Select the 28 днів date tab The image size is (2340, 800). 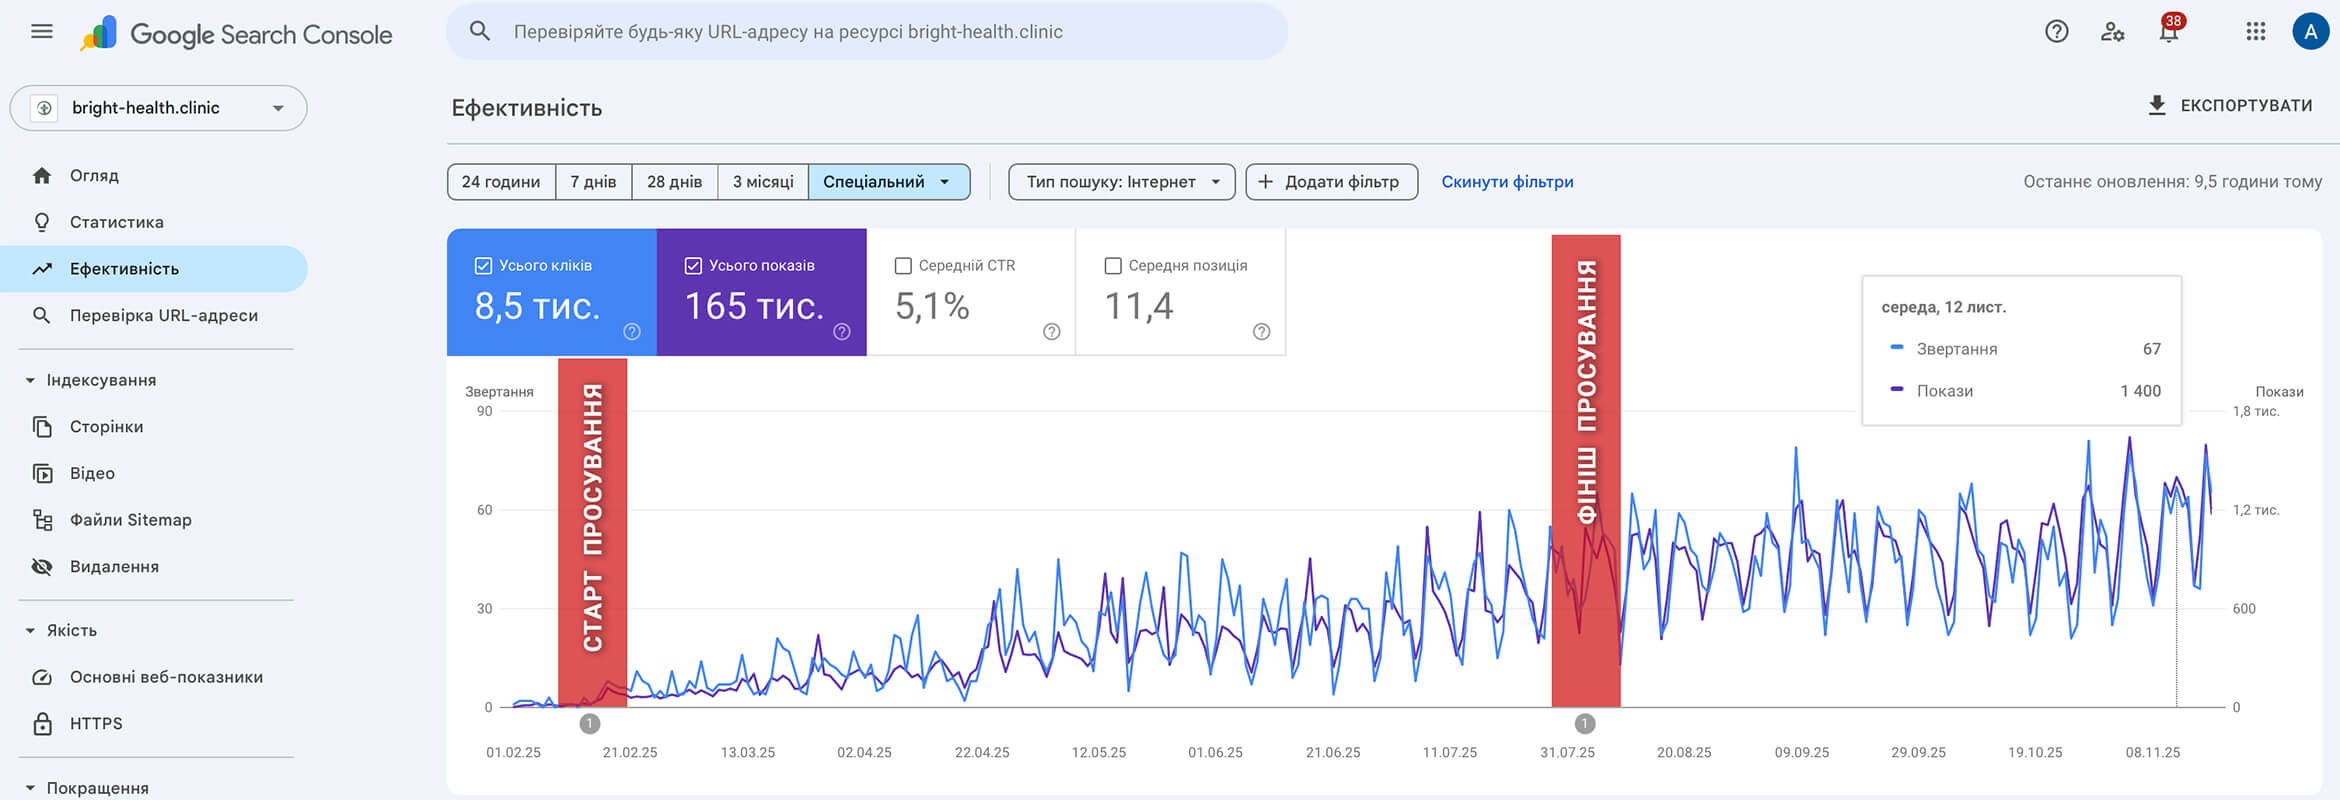coord(674,182)
